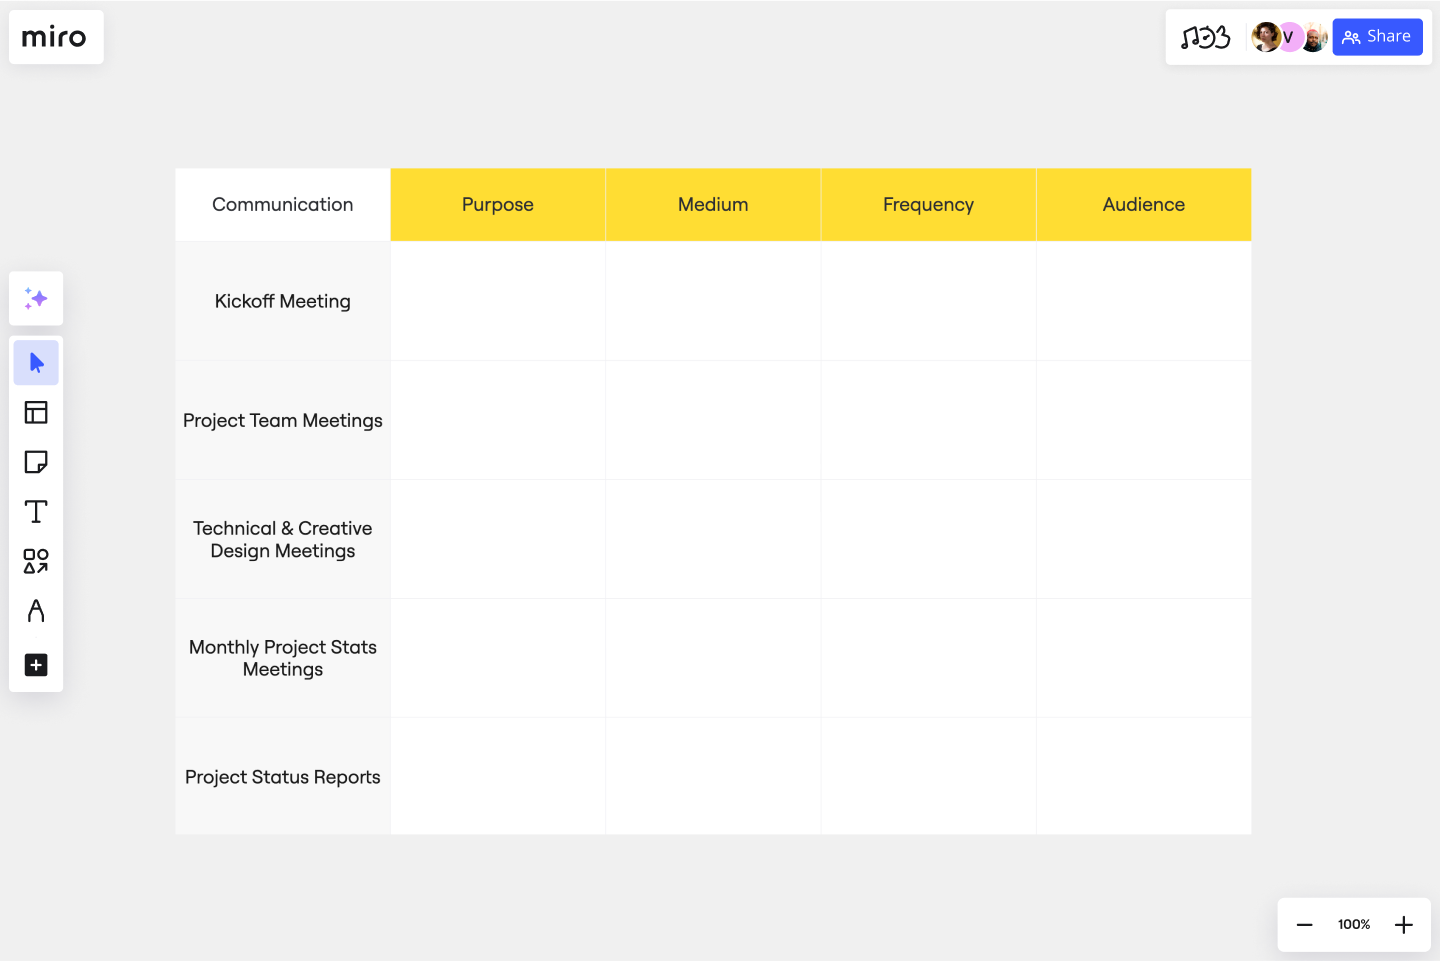Click the empty Audience cell beside Project Status Reports
This screenshot has width=1440, height=961.
pos(1143,776)
